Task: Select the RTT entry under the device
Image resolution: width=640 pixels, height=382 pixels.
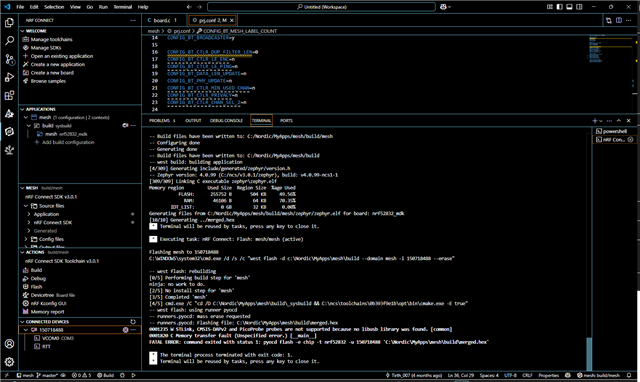Action: click(46, 346)
